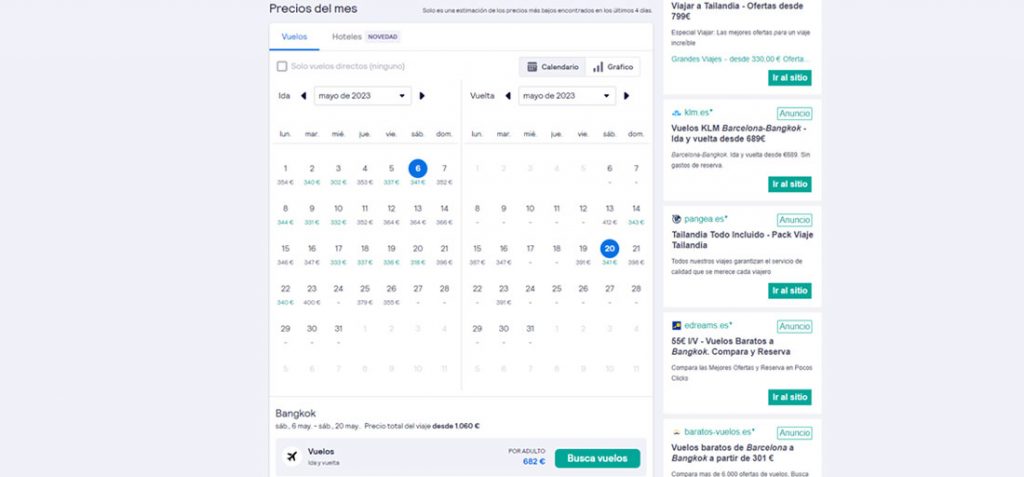Open the Hoteles tab
The image size is (1024, 477).
[347, 37]
